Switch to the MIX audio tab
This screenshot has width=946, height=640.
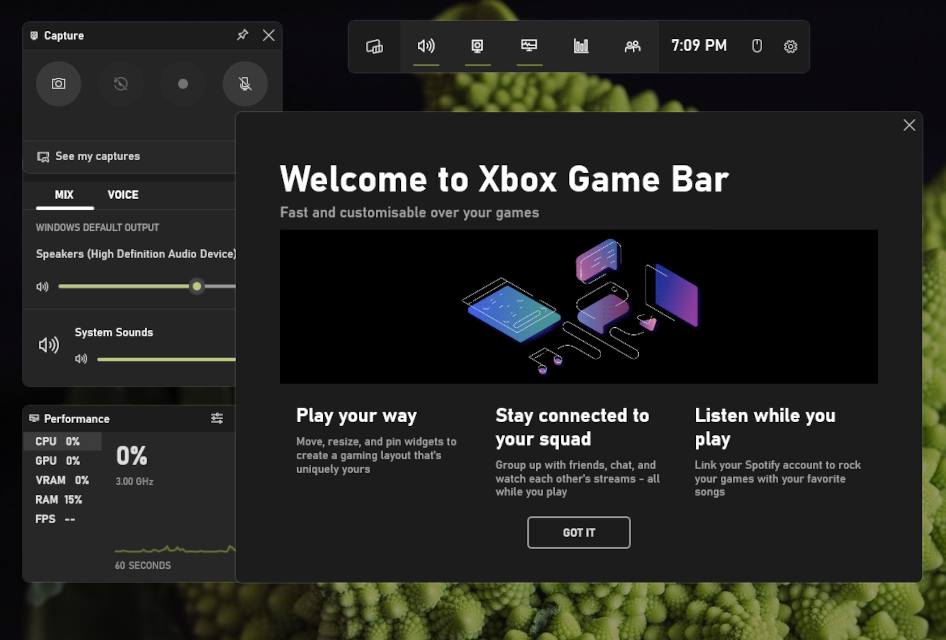pos(64,195)
